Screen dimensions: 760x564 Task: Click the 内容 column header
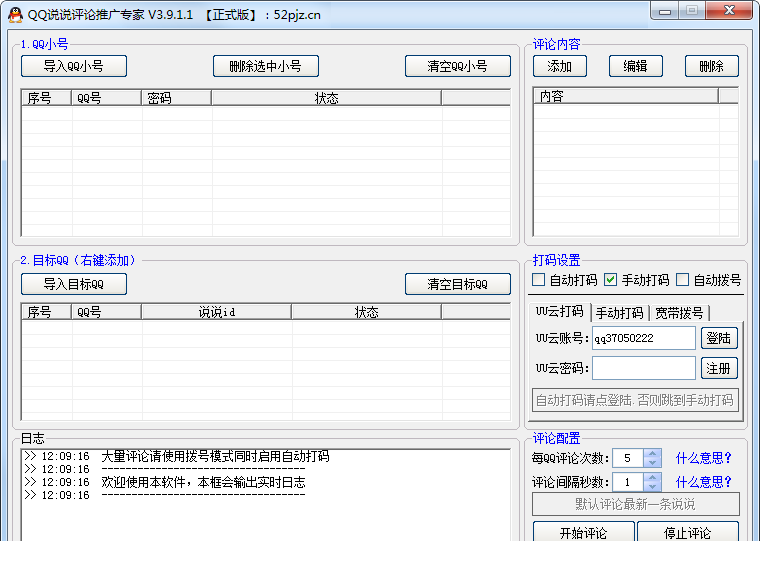coord(626,96)
